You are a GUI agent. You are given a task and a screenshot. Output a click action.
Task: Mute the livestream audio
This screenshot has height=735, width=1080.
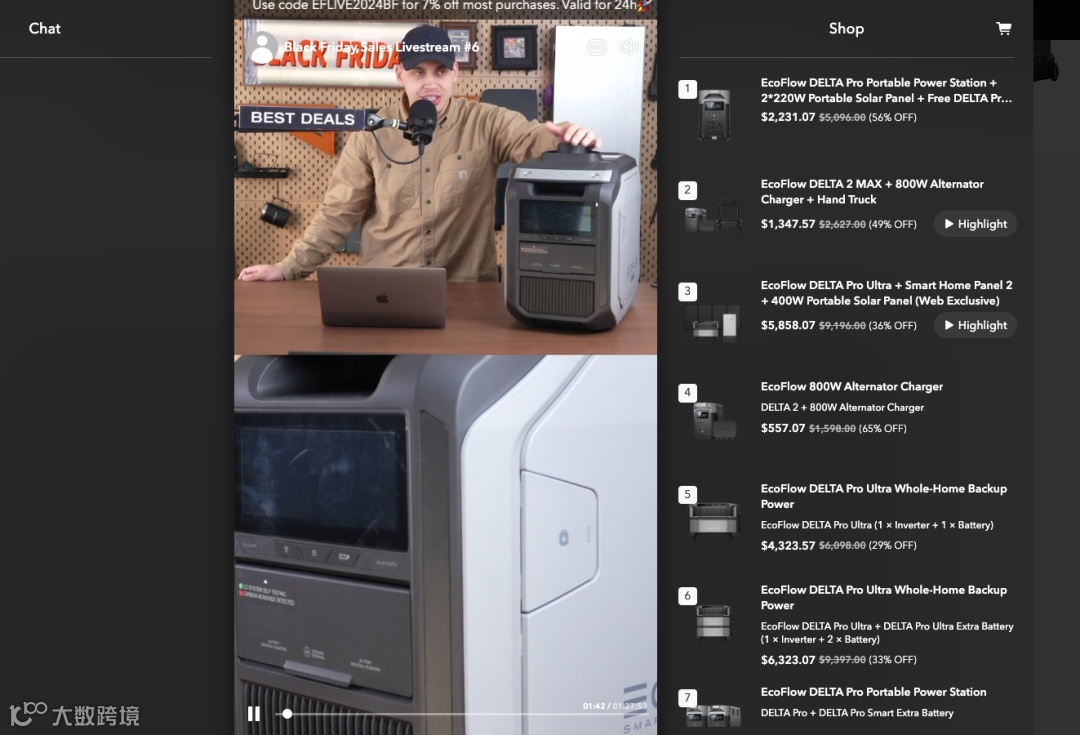(x=628, y=47)
